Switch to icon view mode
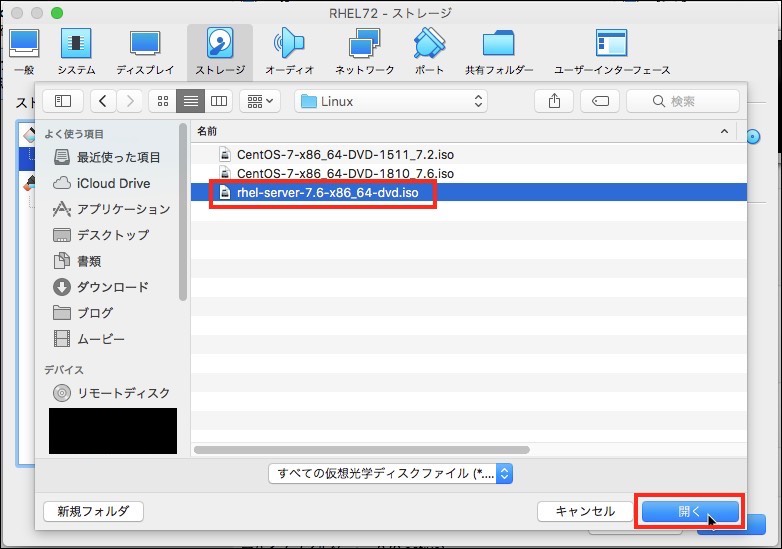Viewport: 782px width, 549px height. pos(162,101)
